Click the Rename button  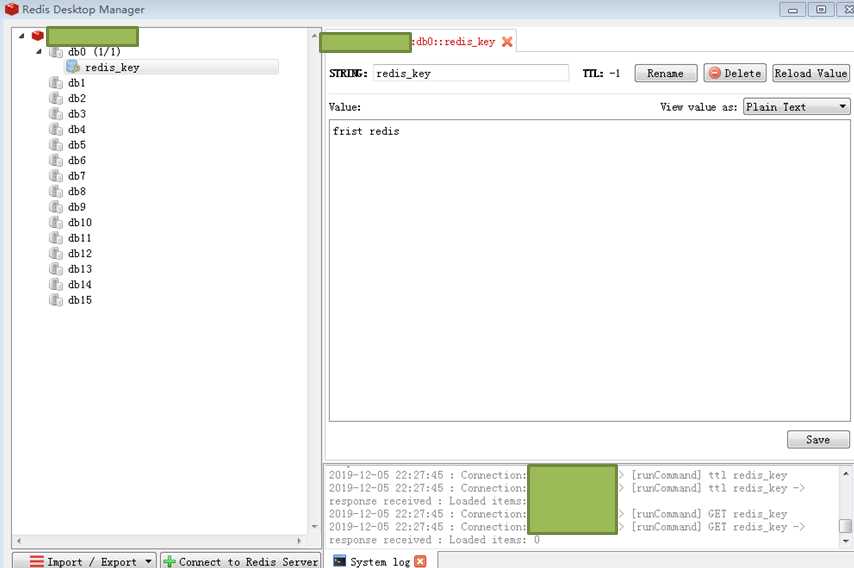pos(666,73)
